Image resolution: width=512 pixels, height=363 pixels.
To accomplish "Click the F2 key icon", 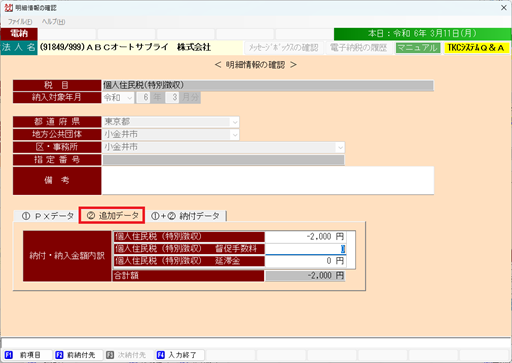I will 59,355.
